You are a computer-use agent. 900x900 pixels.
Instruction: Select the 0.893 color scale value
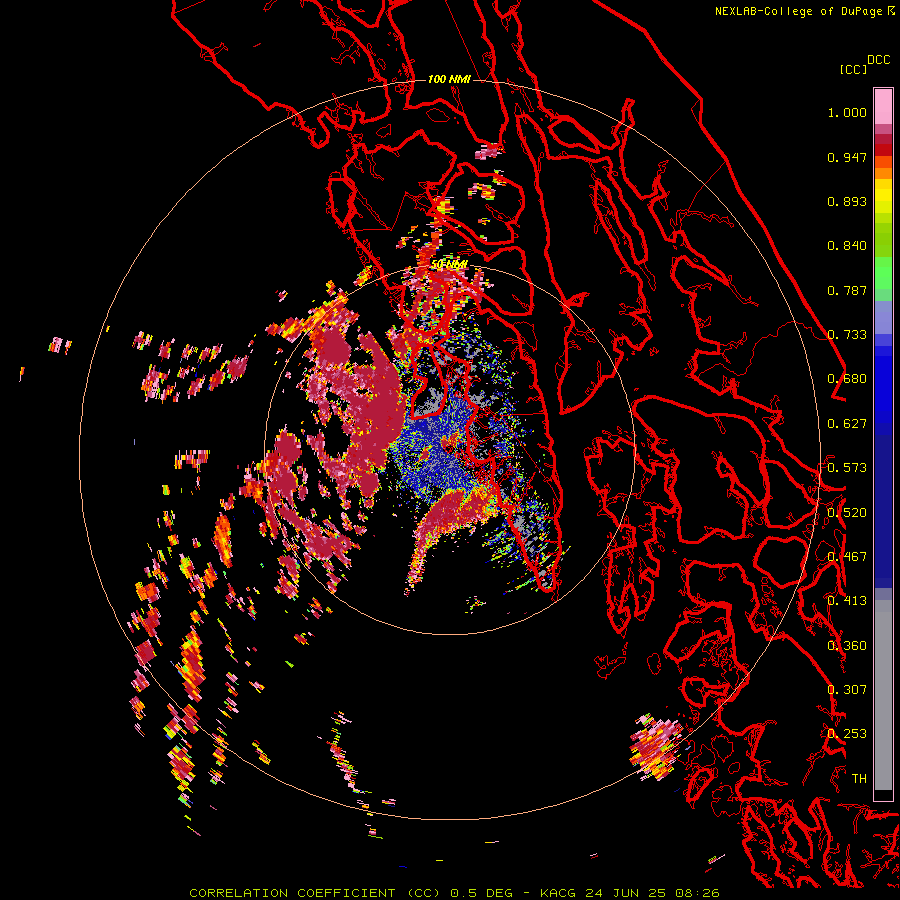(x=847, y=201)
